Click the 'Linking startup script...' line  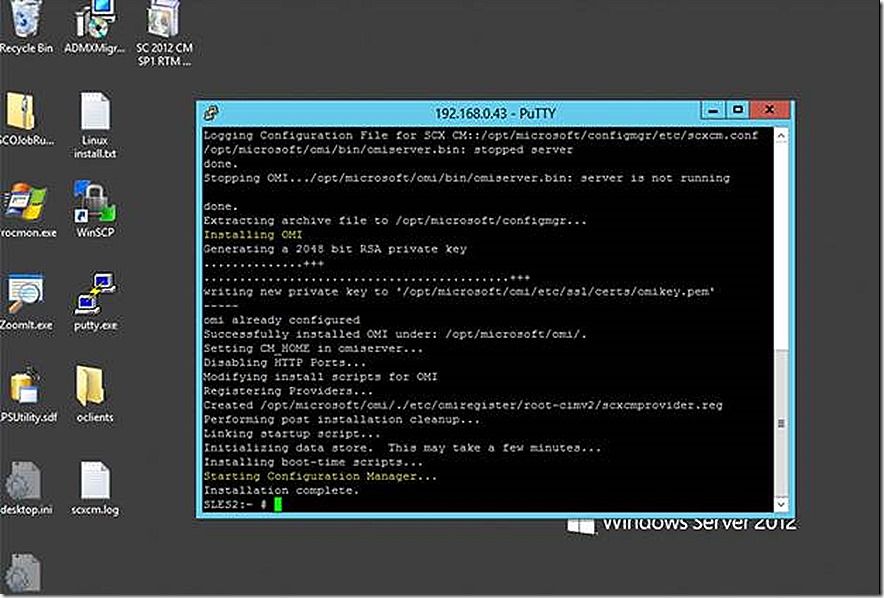(x=291, y=433)
